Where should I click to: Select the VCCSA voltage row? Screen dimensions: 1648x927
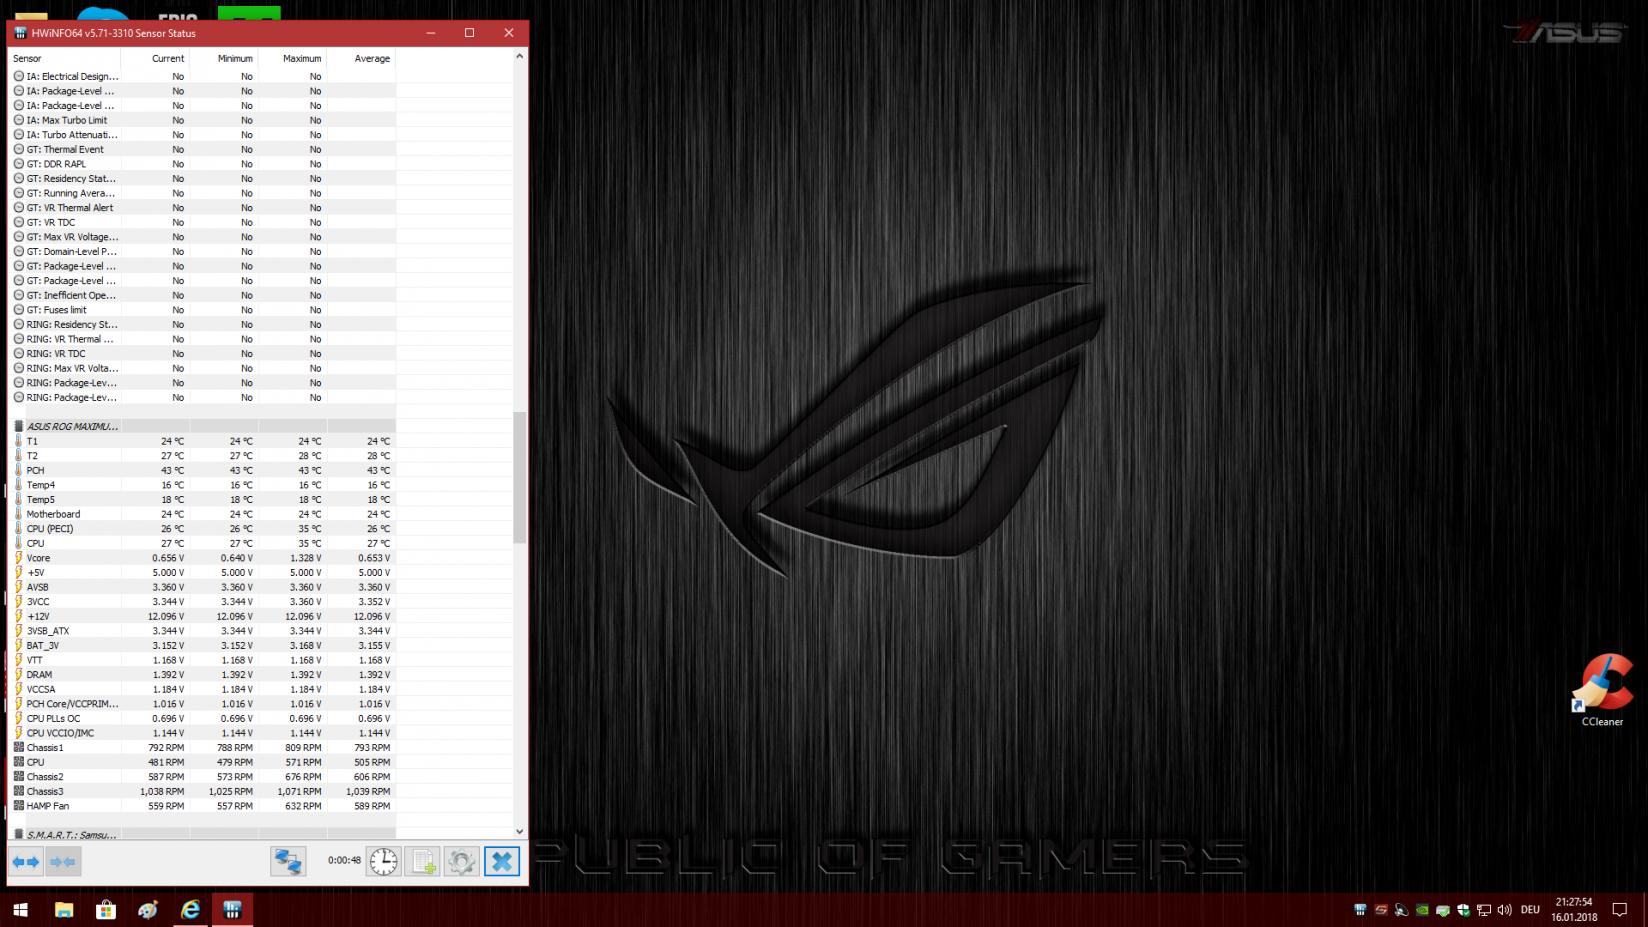[x=202, y=689]
